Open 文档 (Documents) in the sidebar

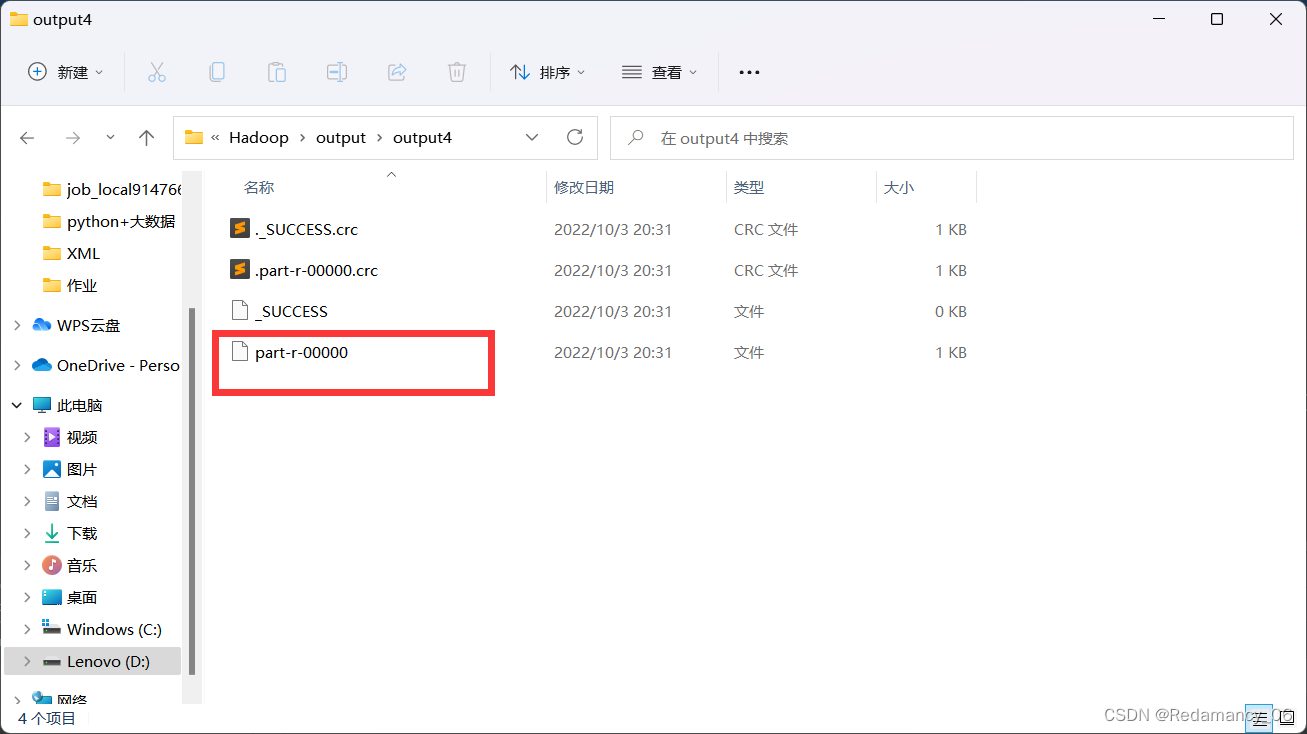(70, 501)
